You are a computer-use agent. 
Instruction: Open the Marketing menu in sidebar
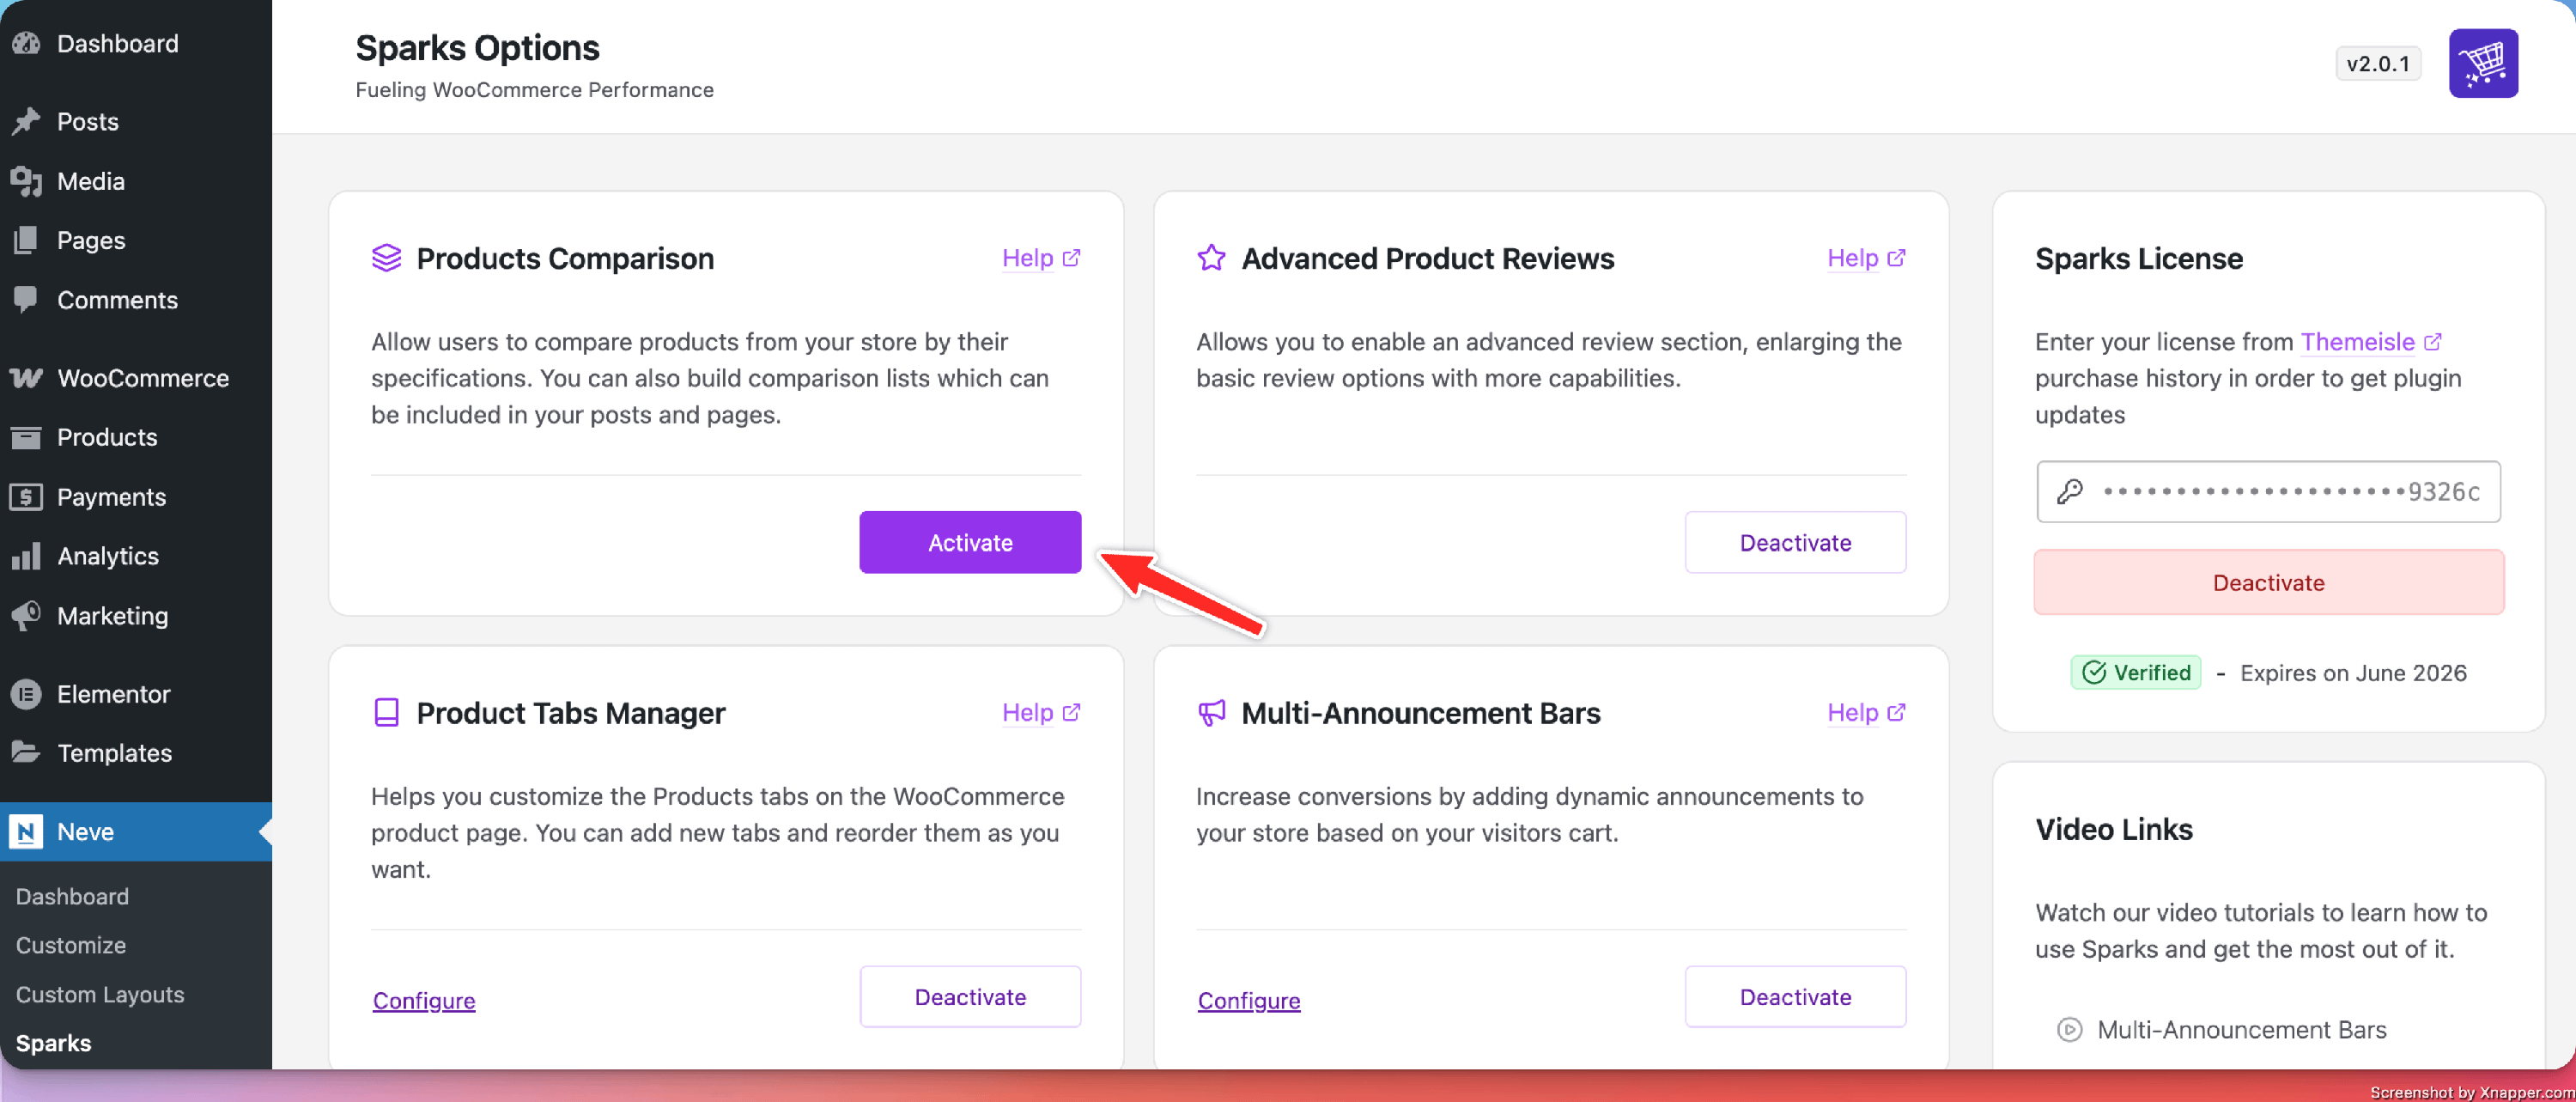coord(112,616)
